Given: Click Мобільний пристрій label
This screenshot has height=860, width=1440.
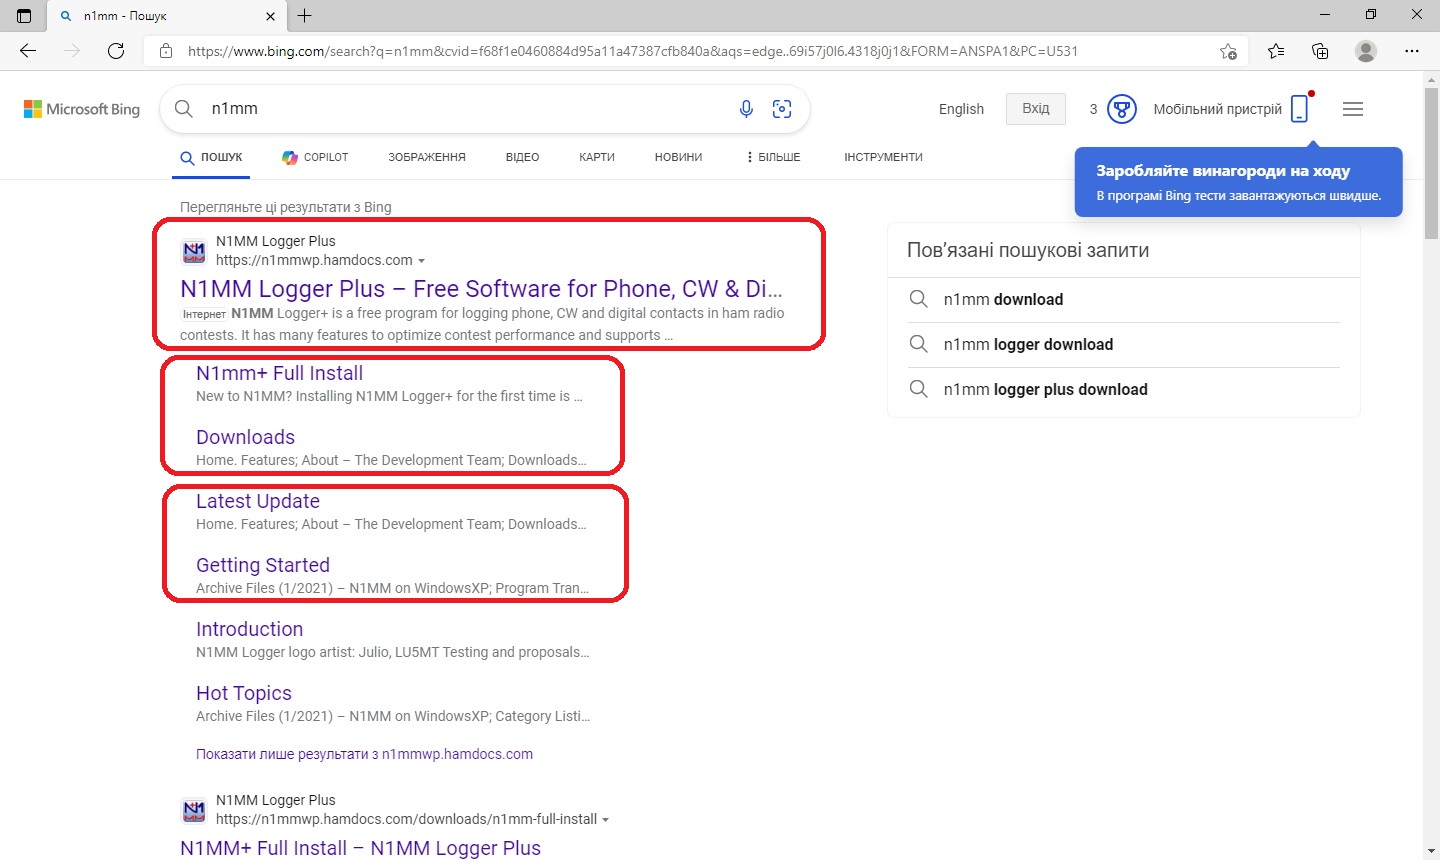Looking at the screenshot, I should [x=1217, y=109].
